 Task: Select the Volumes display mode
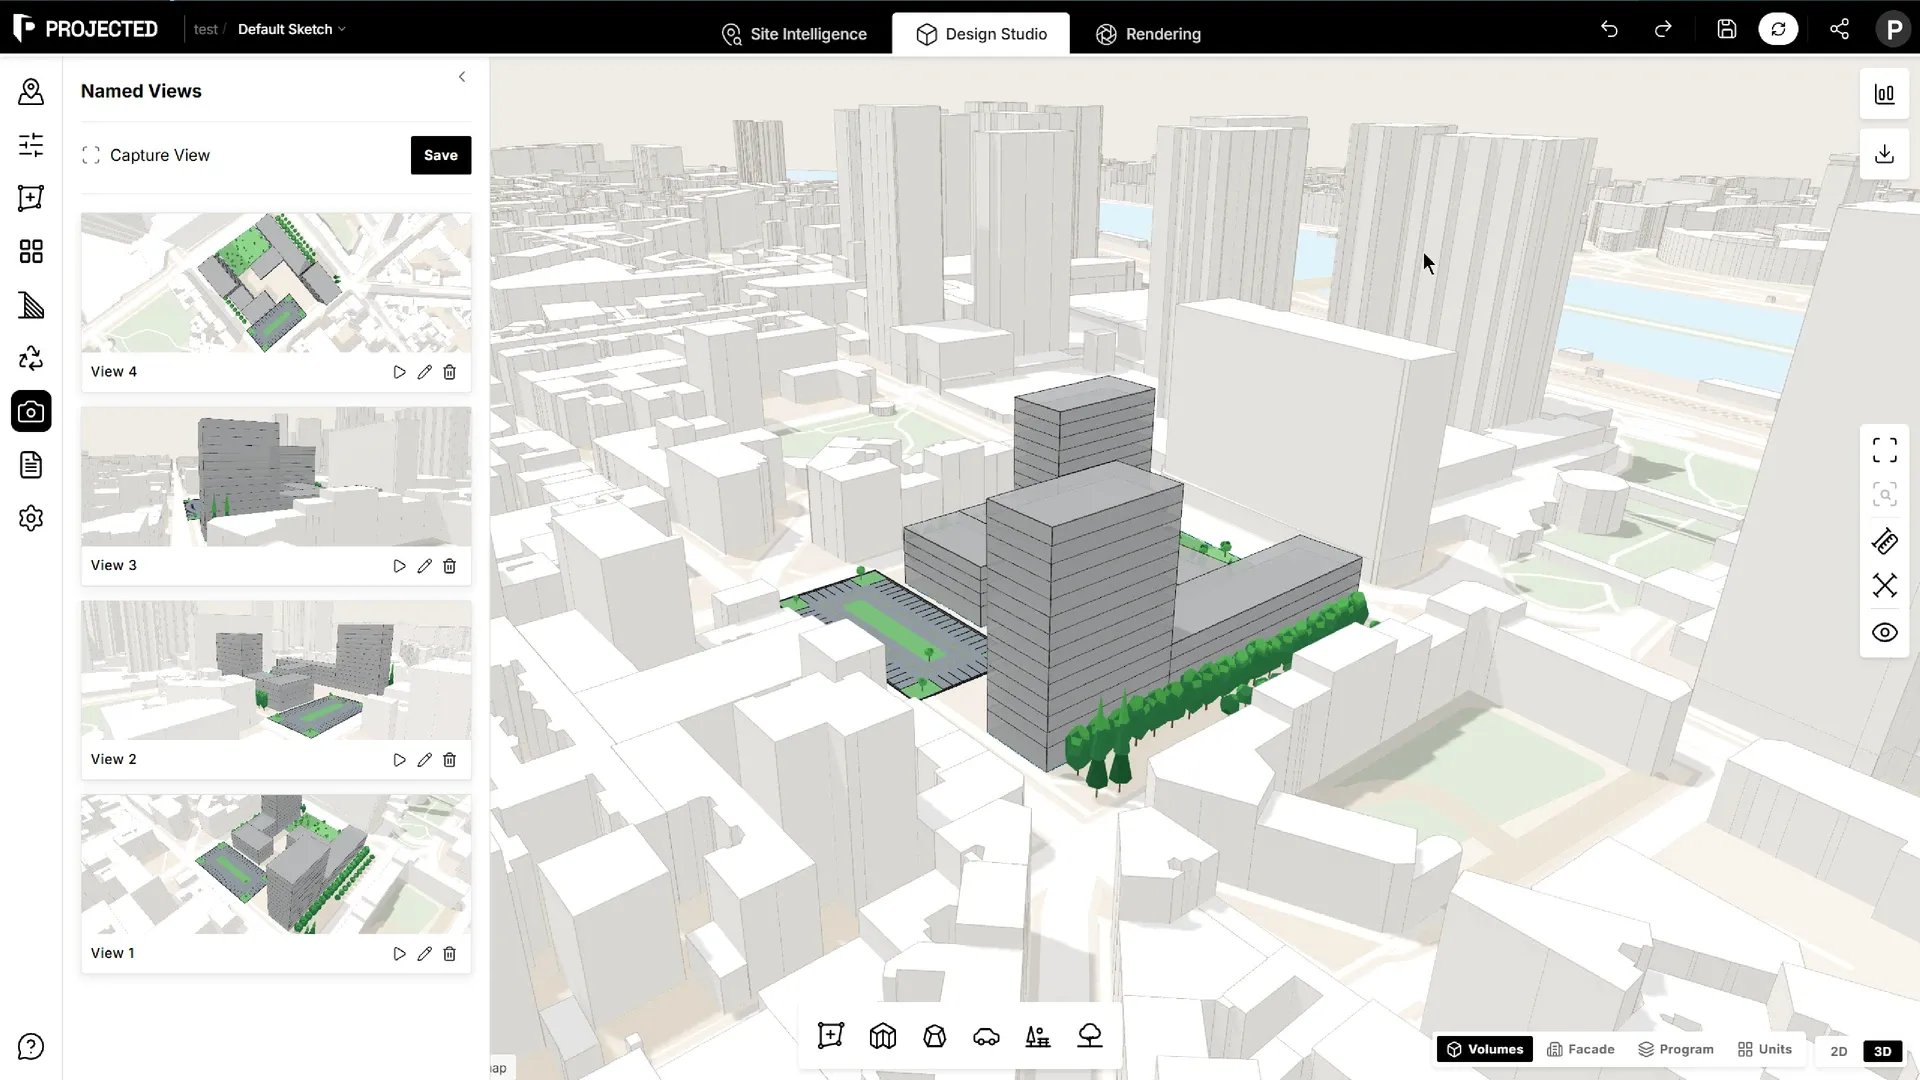tap(1485, 1049)
